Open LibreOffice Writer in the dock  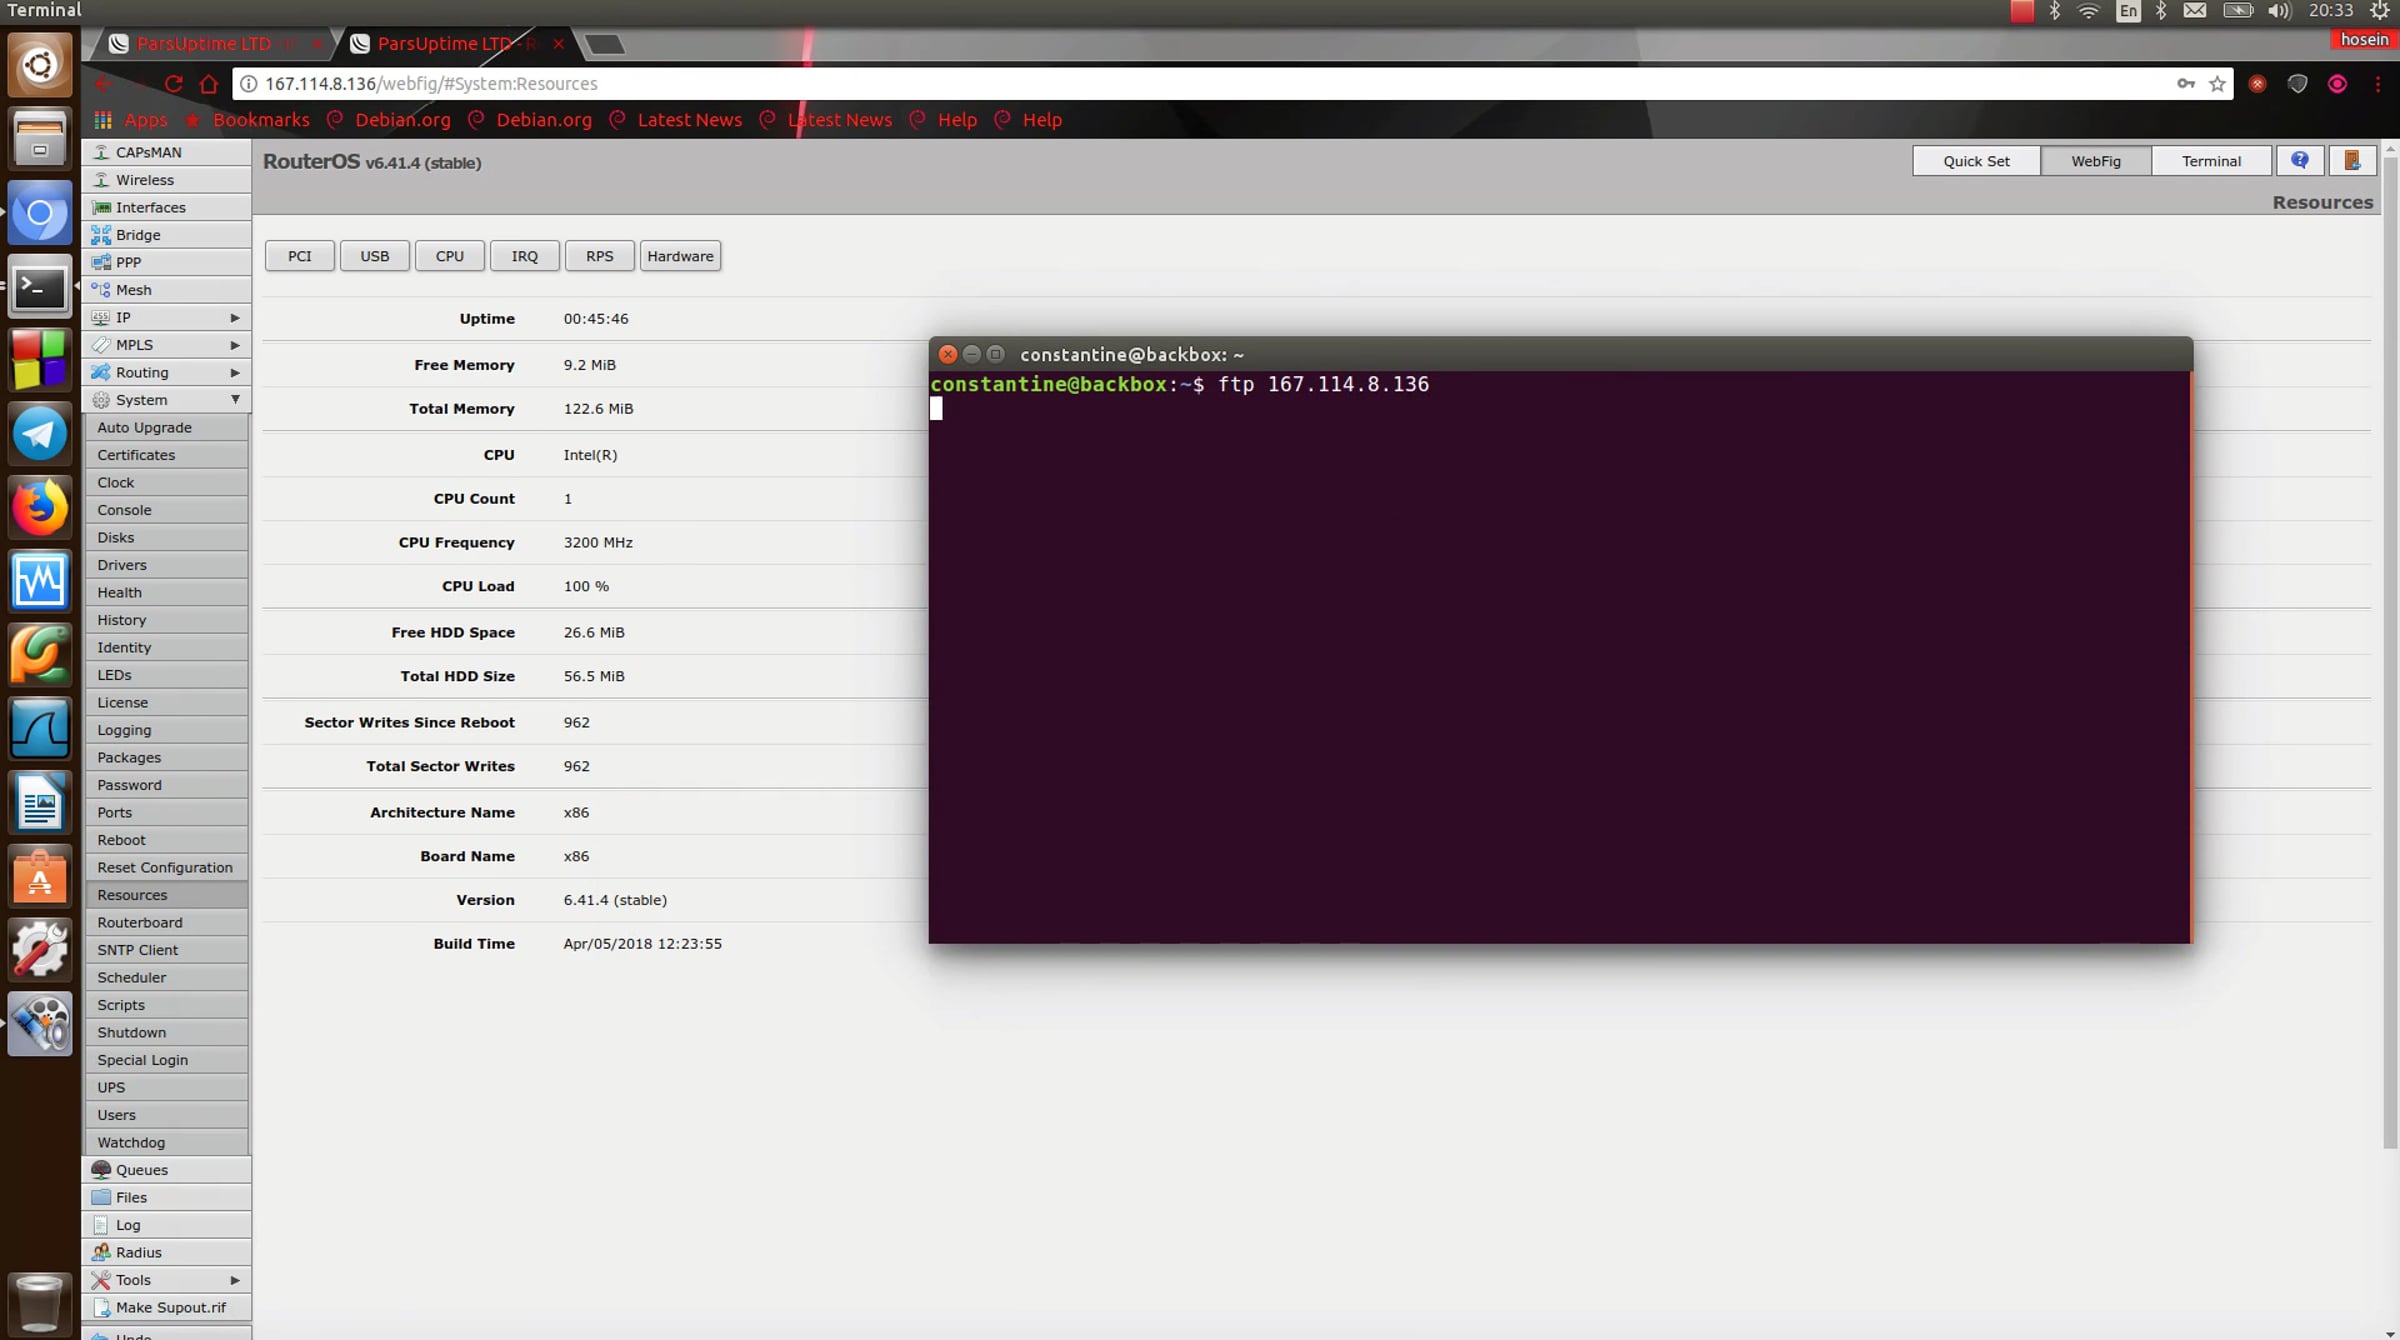pyautogui.click(x=40, y=803)
